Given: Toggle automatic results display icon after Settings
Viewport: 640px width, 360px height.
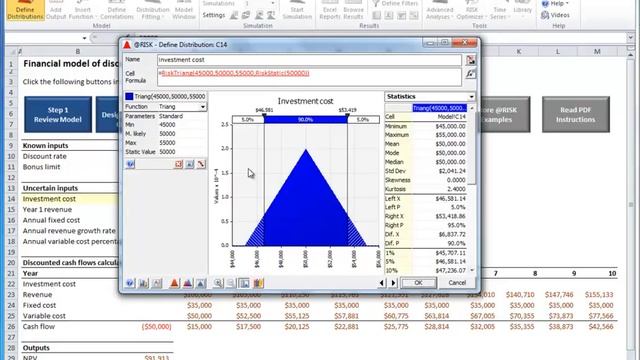Looking at the screenshot, I should click(x=246, y=16).
